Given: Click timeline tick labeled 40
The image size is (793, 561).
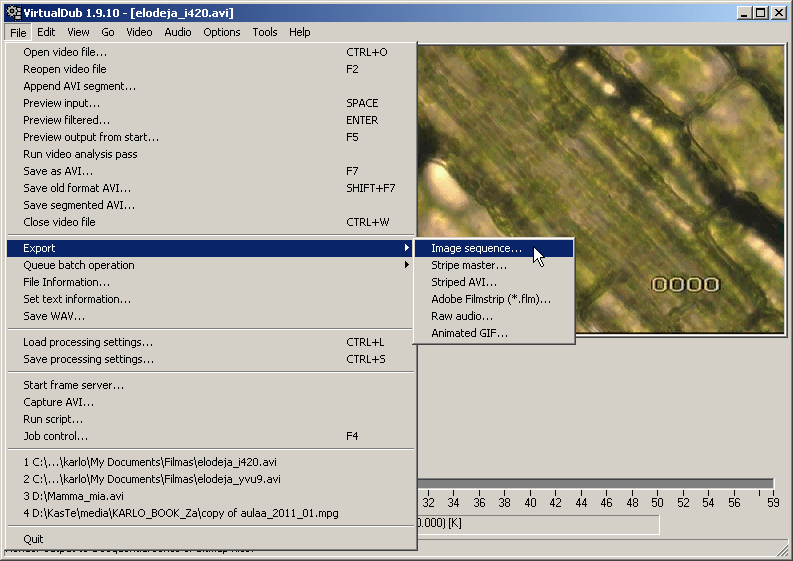Looking at the screenshot, I should [x=530, y=500].
